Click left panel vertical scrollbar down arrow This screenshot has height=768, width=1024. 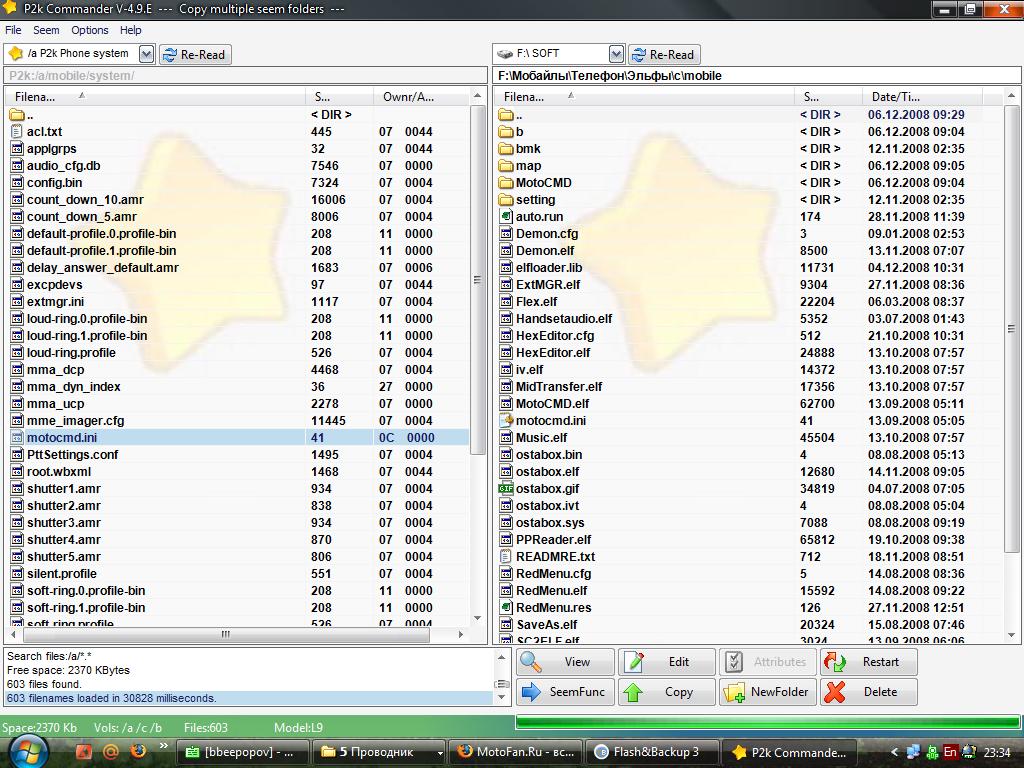[477, 618]
